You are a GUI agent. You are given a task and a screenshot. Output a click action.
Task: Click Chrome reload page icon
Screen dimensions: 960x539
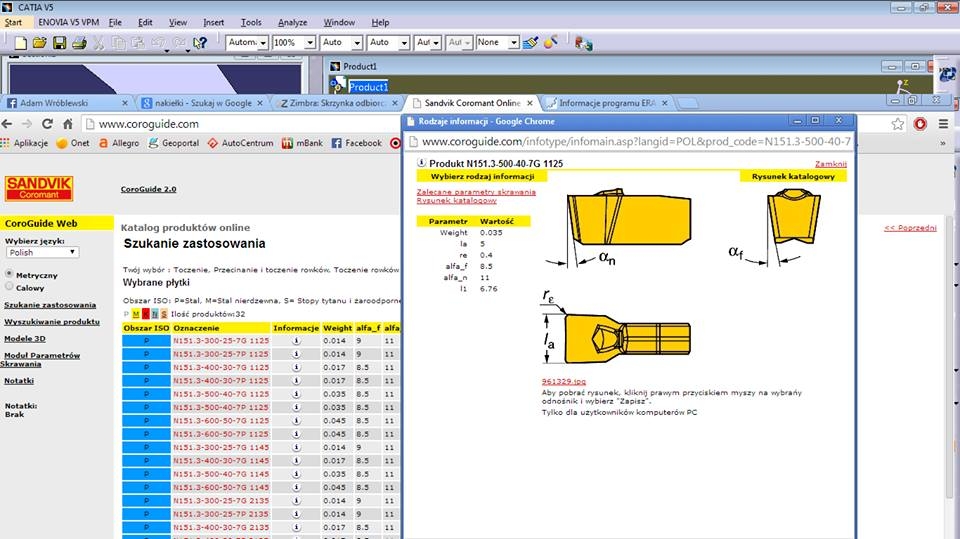pyautogui.click(x=47, y=124)
